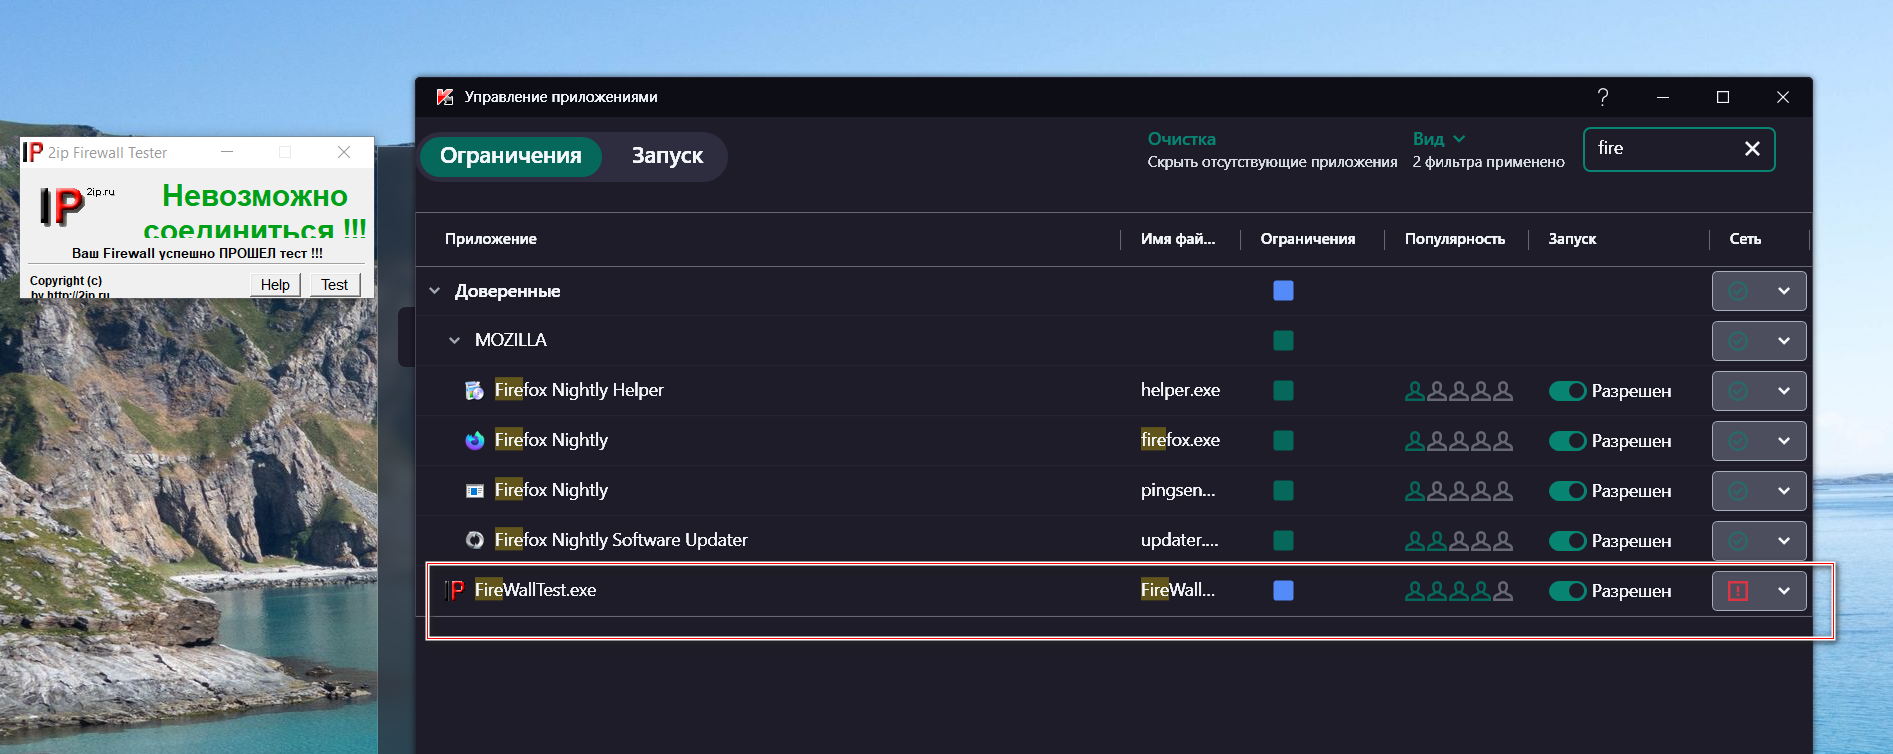Click the firefox.exe file name cell
This screenshot has width=1893, height=754.
click(1180, 440)
